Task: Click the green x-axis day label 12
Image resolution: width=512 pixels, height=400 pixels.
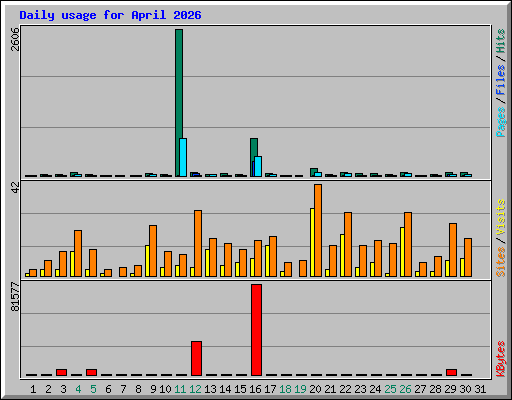Action: 195,389
